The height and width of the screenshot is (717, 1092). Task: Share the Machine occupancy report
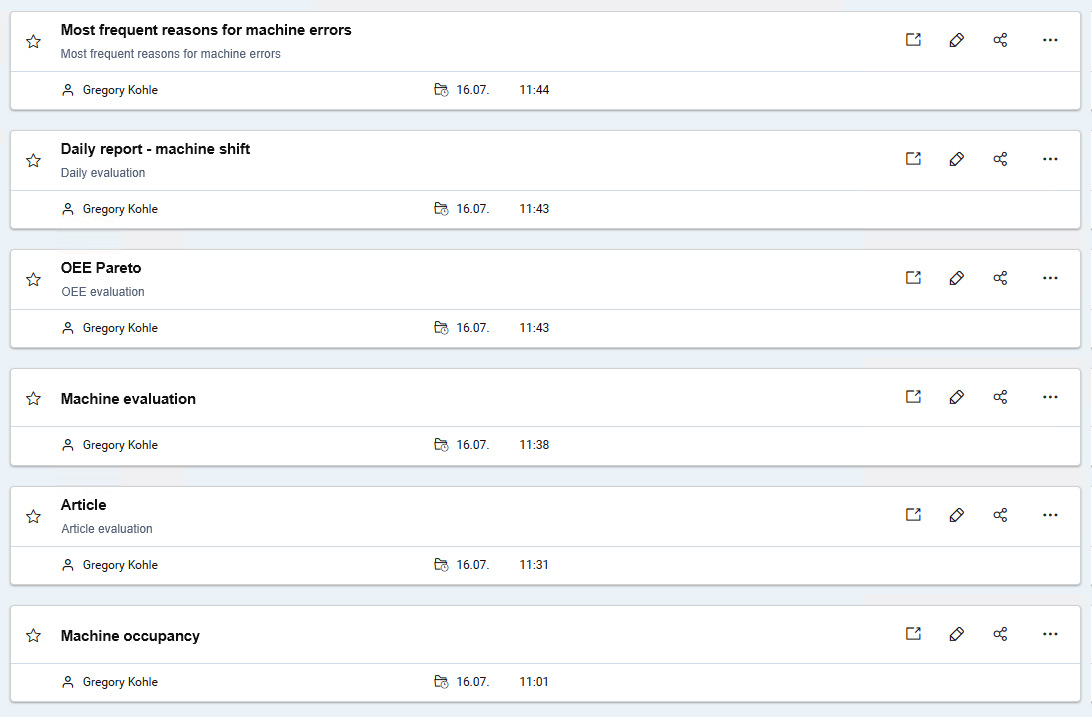[1000, 634]
